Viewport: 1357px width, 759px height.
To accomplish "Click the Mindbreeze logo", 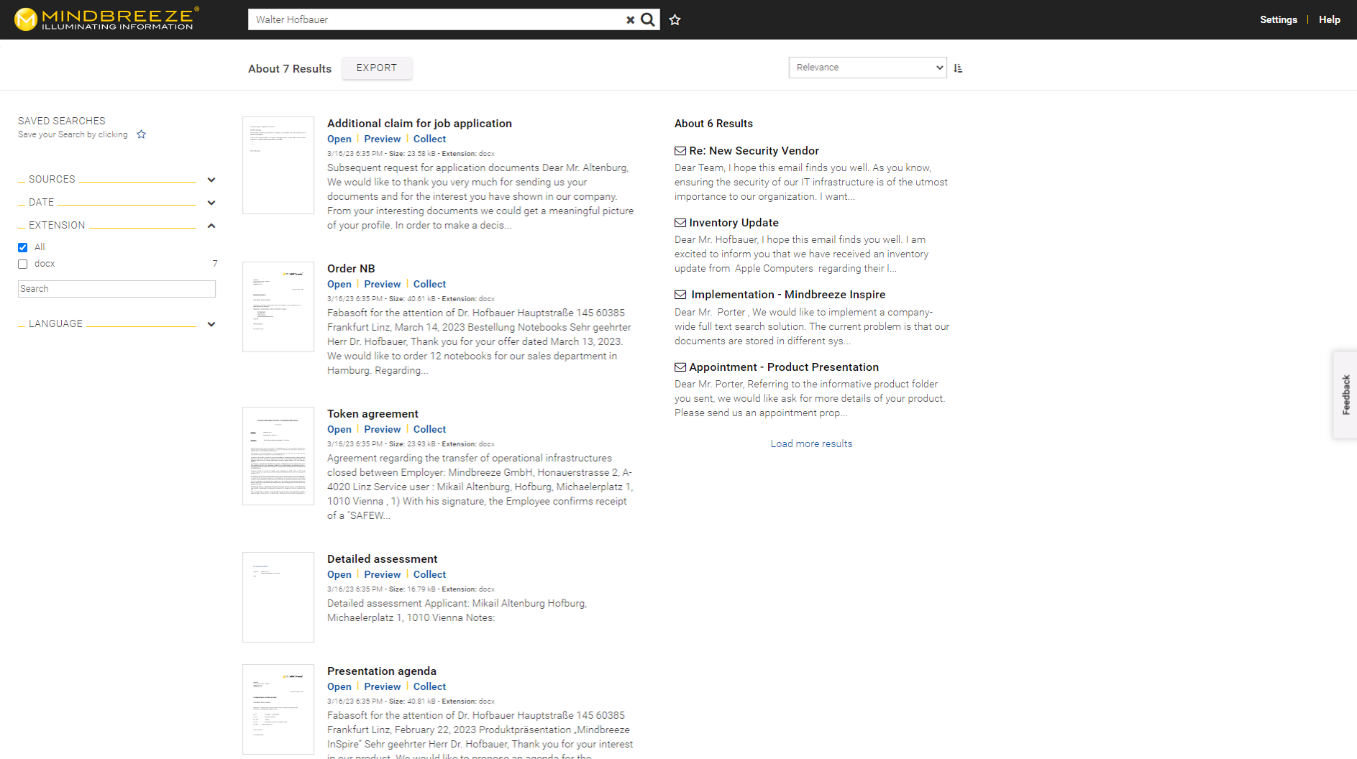I will click(106, 19).
